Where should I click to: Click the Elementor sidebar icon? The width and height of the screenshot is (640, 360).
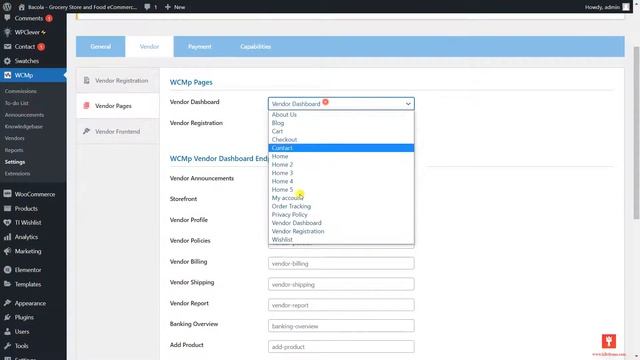[7, 269]
